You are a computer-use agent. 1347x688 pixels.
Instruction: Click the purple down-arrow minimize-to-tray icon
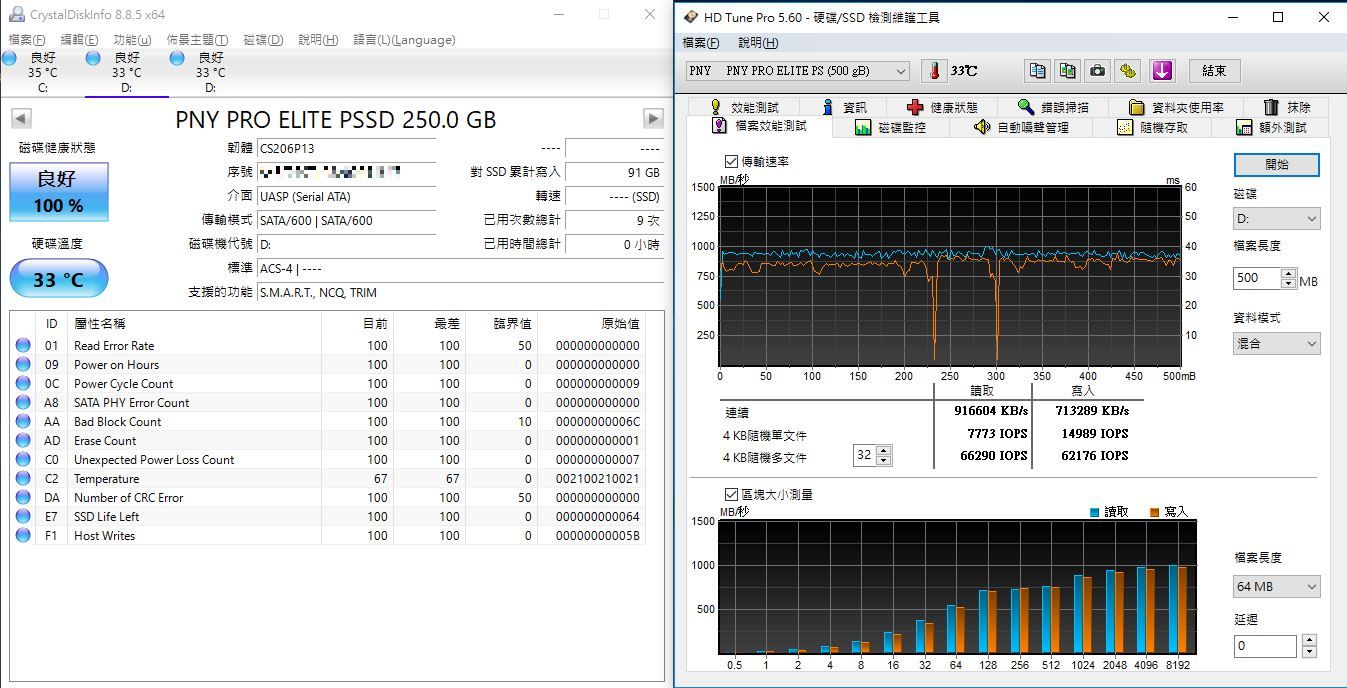(x=1161, y=71)
